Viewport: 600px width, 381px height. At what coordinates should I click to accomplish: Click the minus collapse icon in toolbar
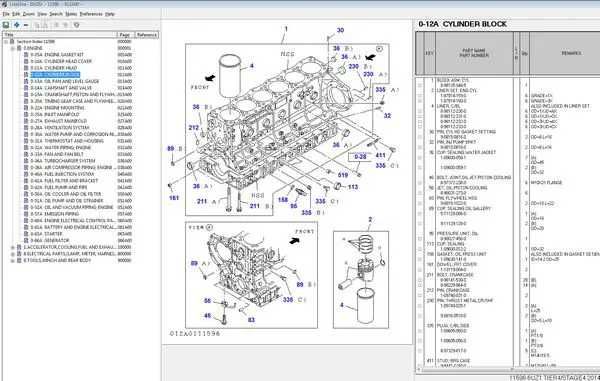click(26, 25)
